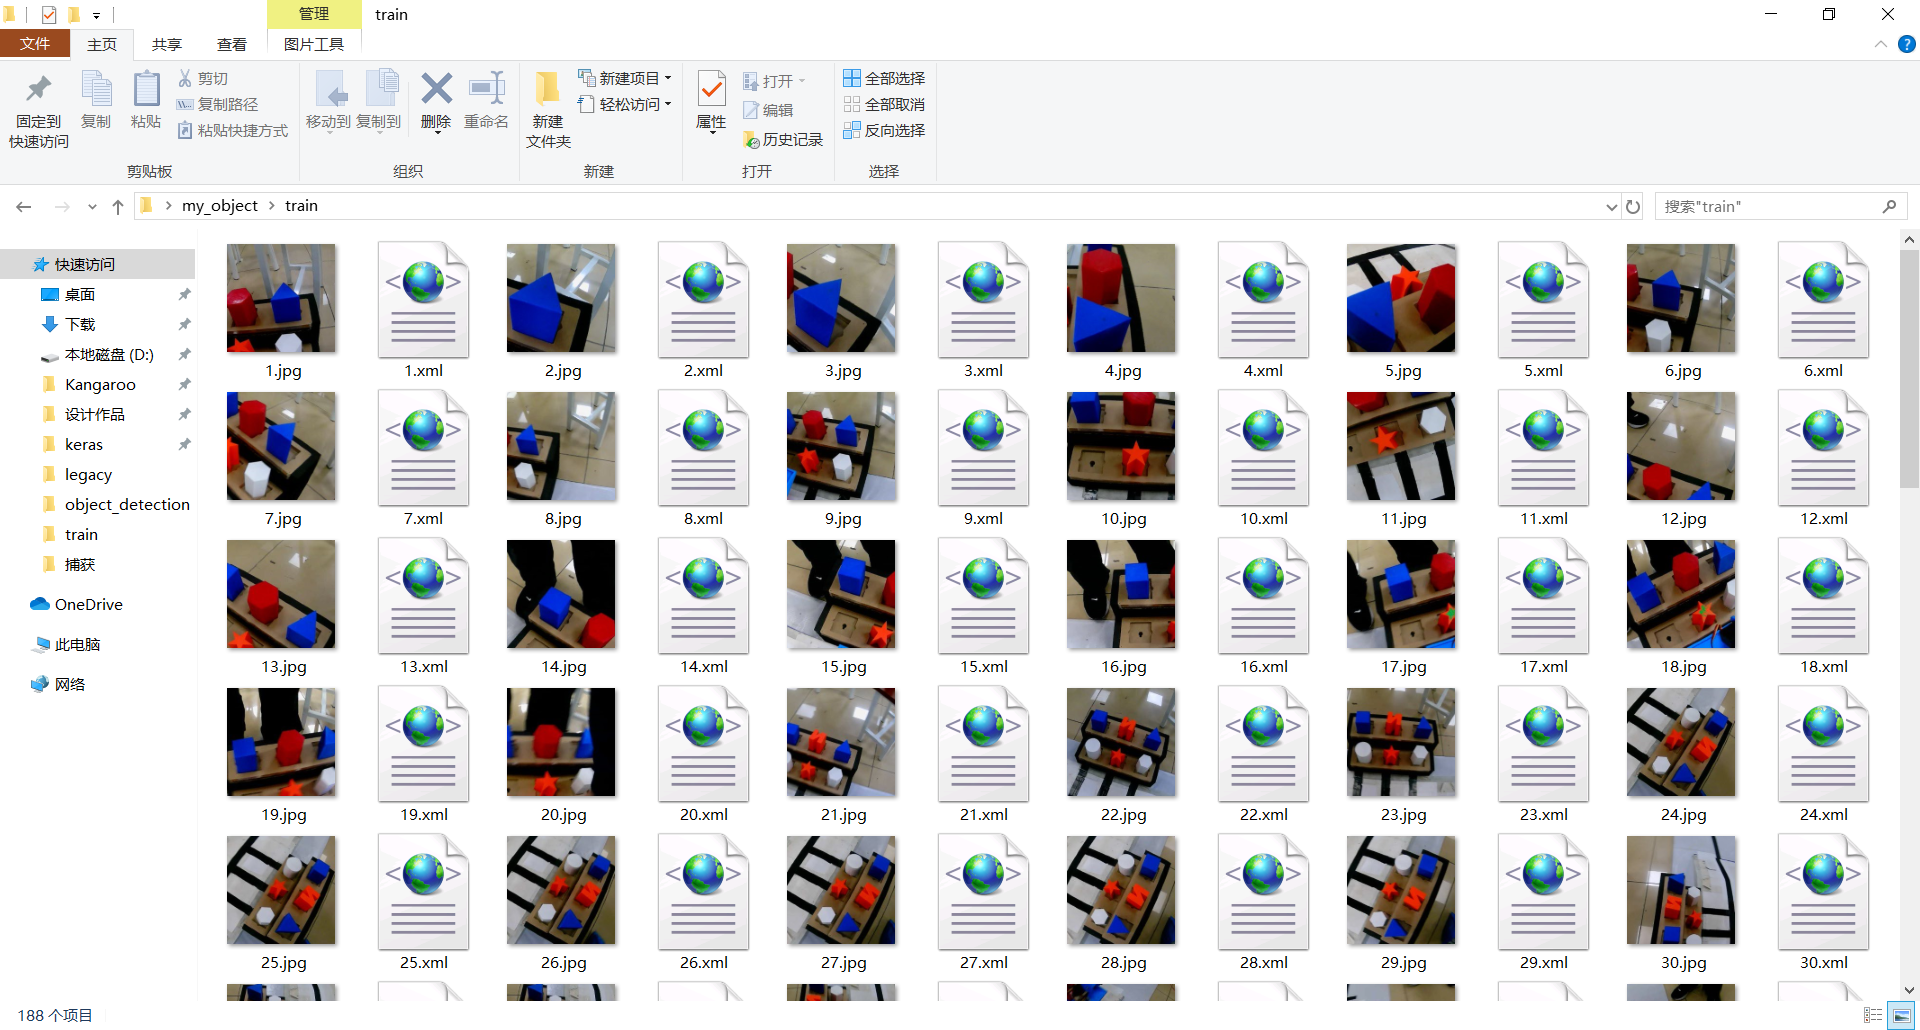Click the search magnifier icon
This screenshot has height=1030, width=1920.
coord(1889,206)
